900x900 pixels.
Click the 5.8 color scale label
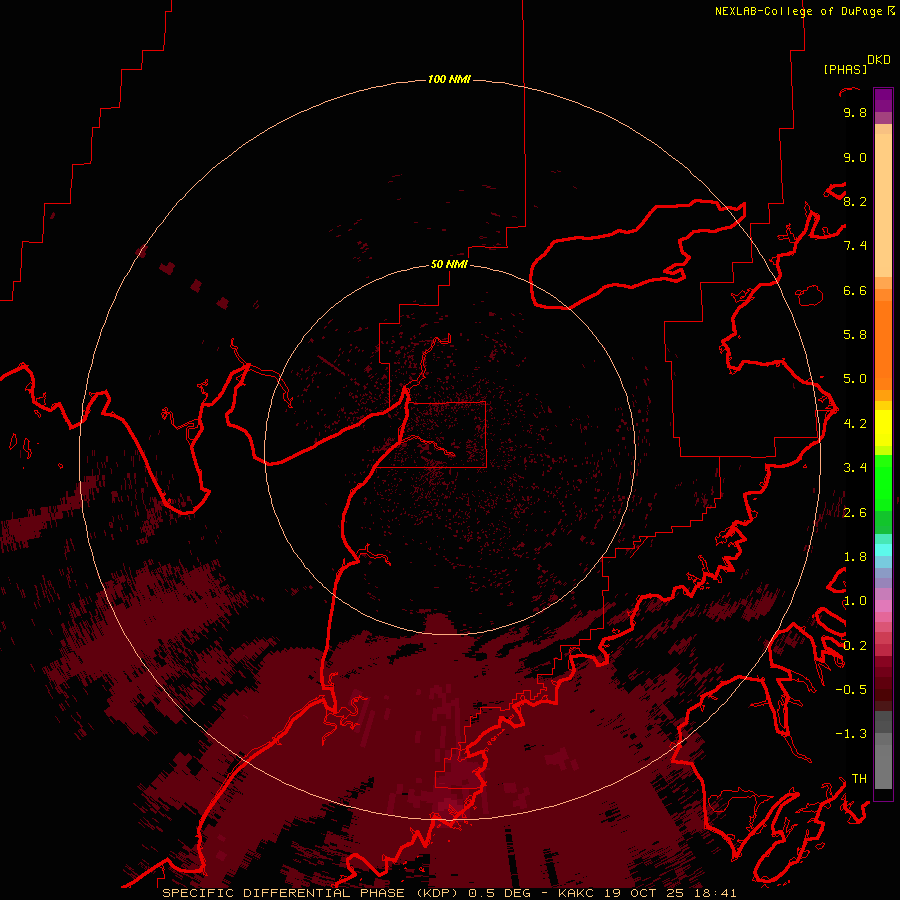(x=855, y=335)
